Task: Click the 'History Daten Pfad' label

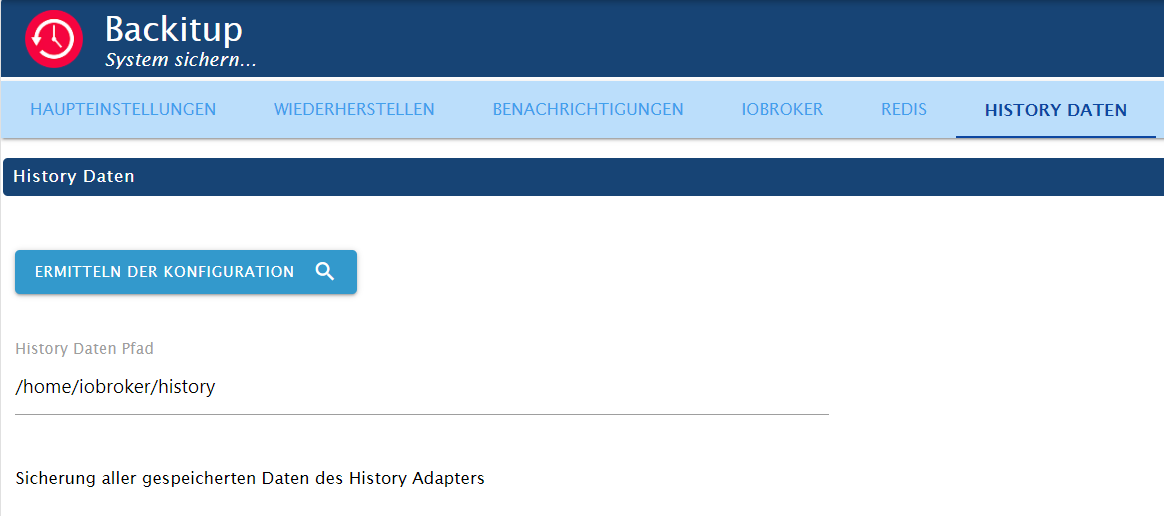Action: pos(85,348)
